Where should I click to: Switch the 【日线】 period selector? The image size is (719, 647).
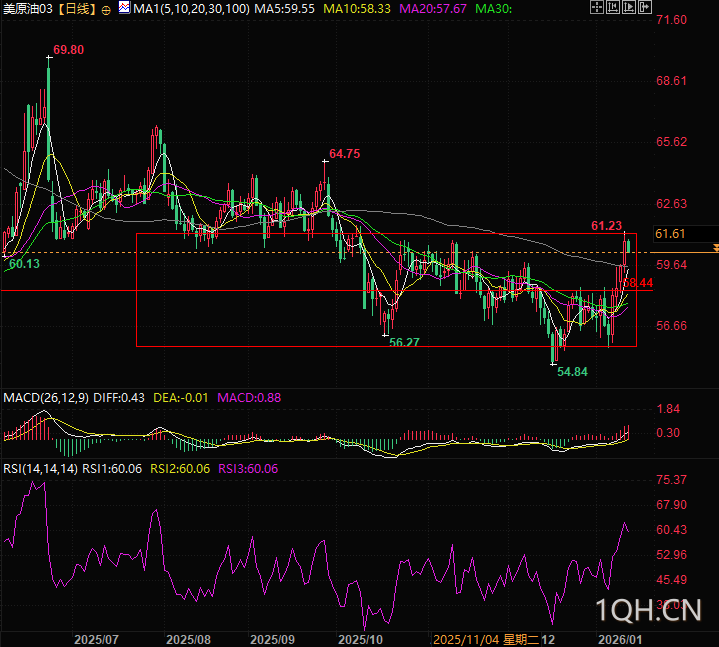[76, 9]
